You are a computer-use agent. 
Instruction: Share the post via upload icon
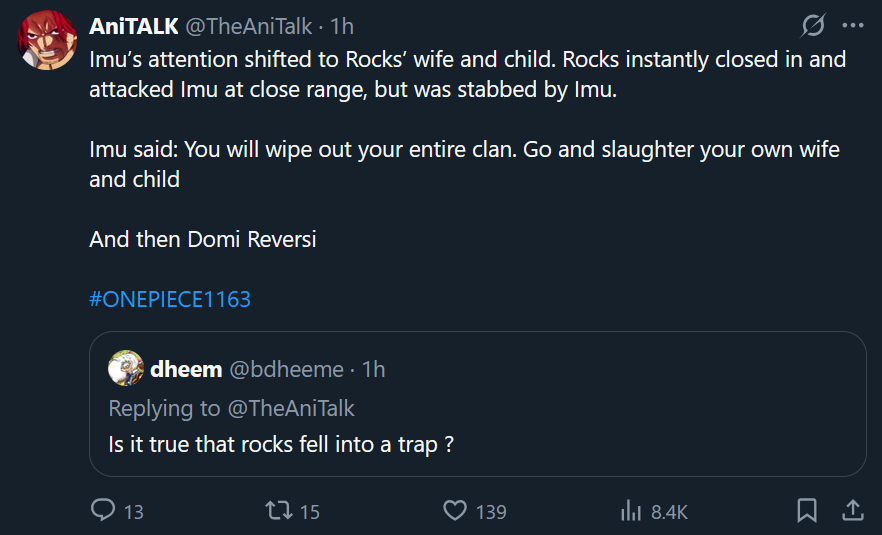pos(852,511)
